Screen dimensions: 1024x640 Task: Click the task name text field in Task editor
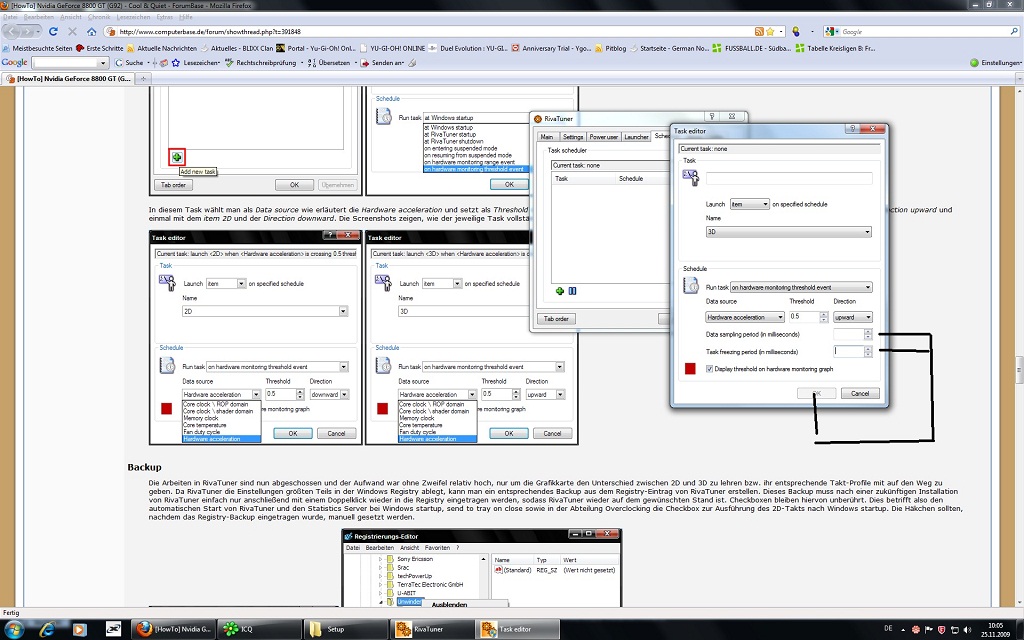789,178
